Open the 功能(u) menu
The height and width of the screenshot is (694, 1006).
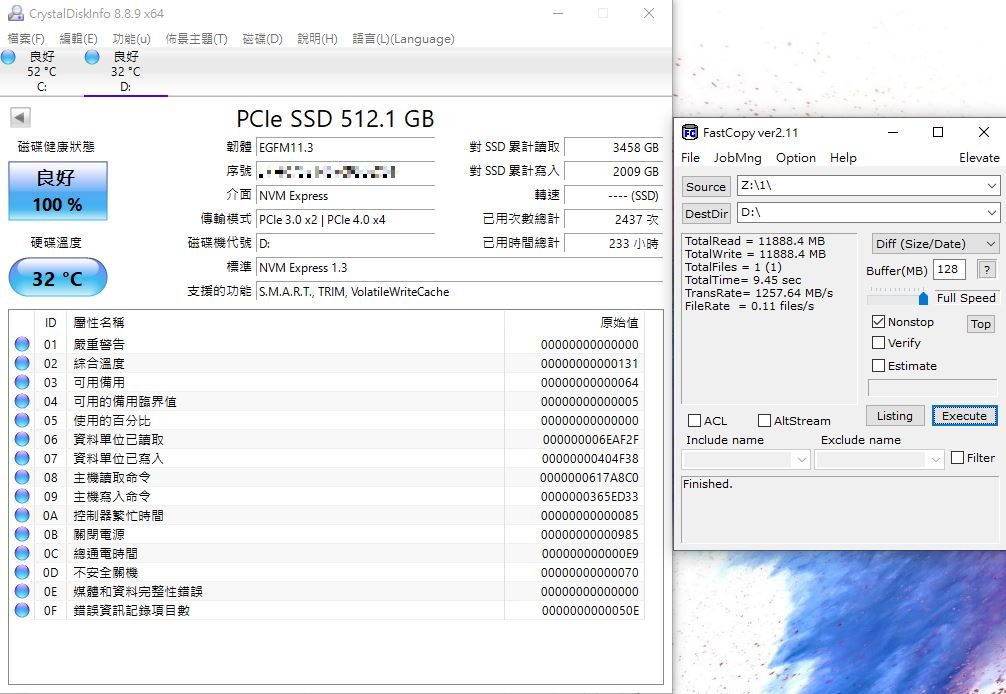[x=132, y=38]
